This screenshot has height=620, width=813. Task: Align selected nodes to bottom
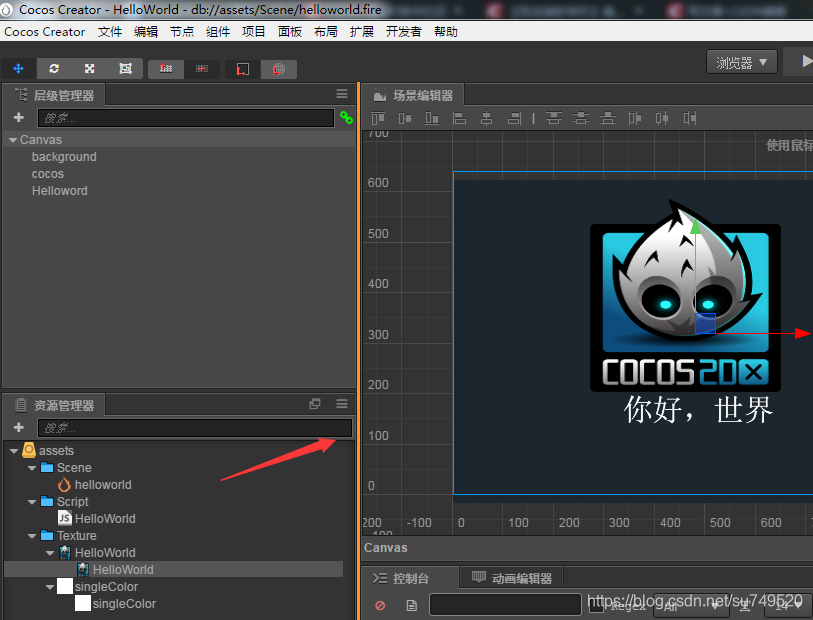pyautogui.click(x=432, y=119)
